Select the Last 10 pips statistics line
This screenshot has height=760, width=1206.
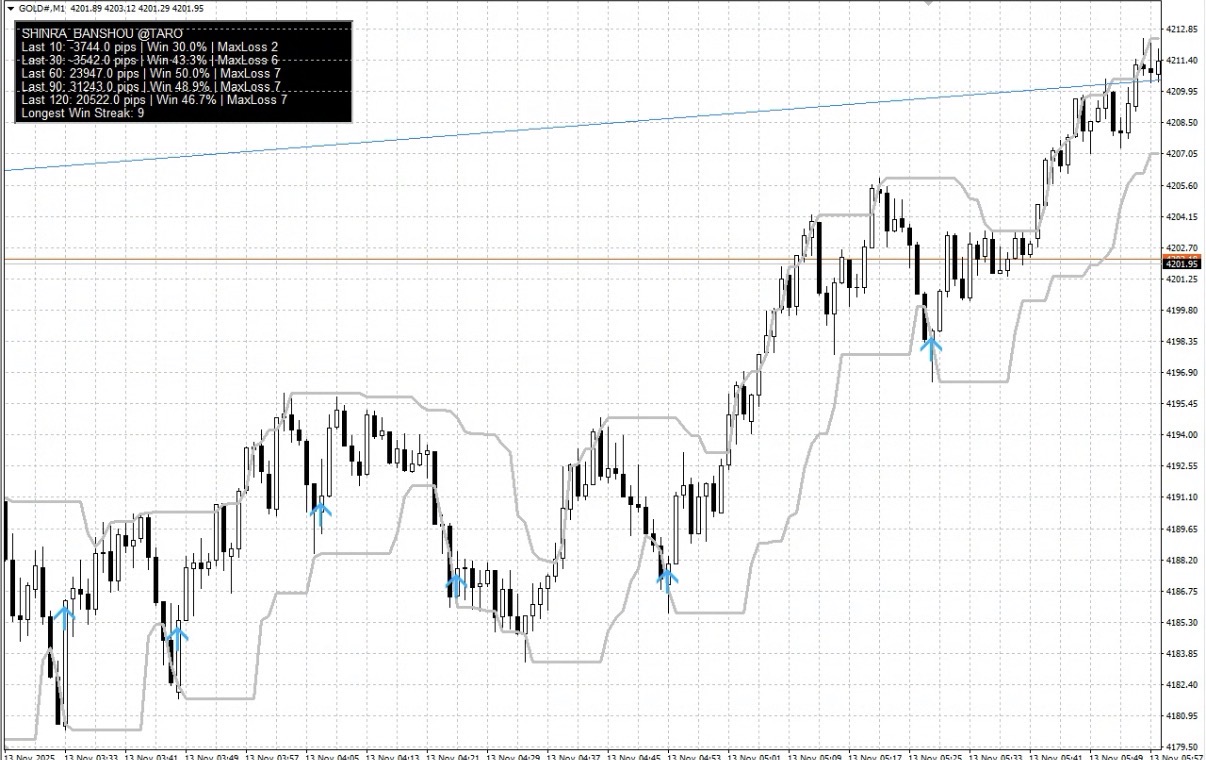coord(150,47)
